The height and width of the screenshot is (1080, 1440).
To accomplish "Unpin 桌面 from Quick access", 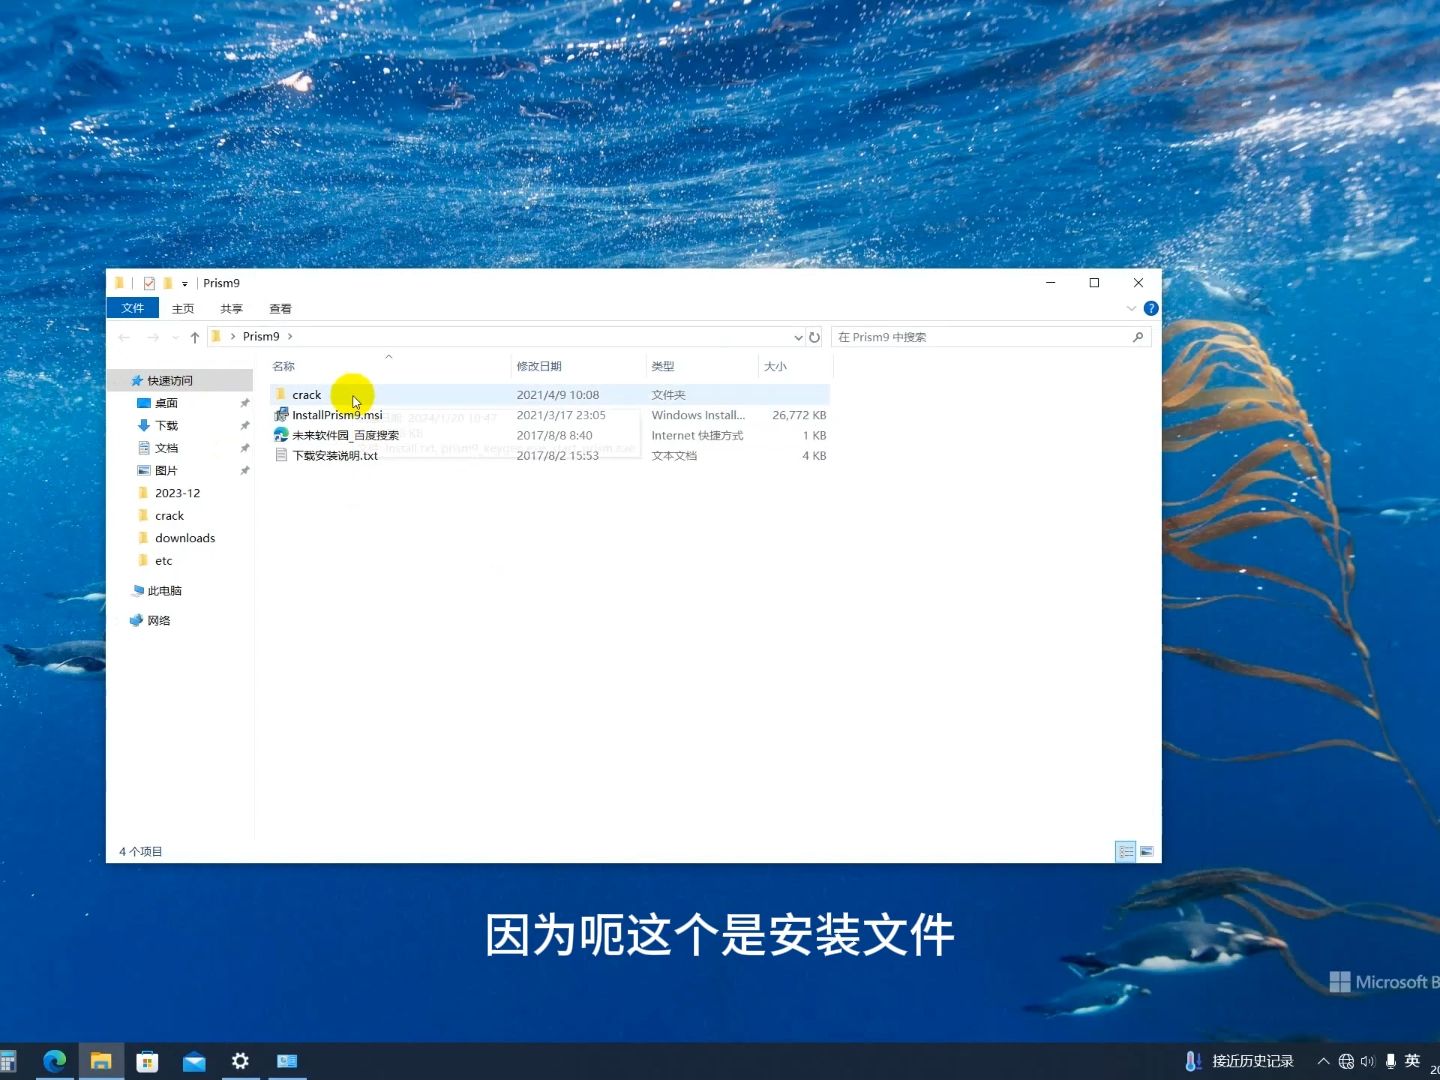I will pyautogui.click(x=244, y=402).
